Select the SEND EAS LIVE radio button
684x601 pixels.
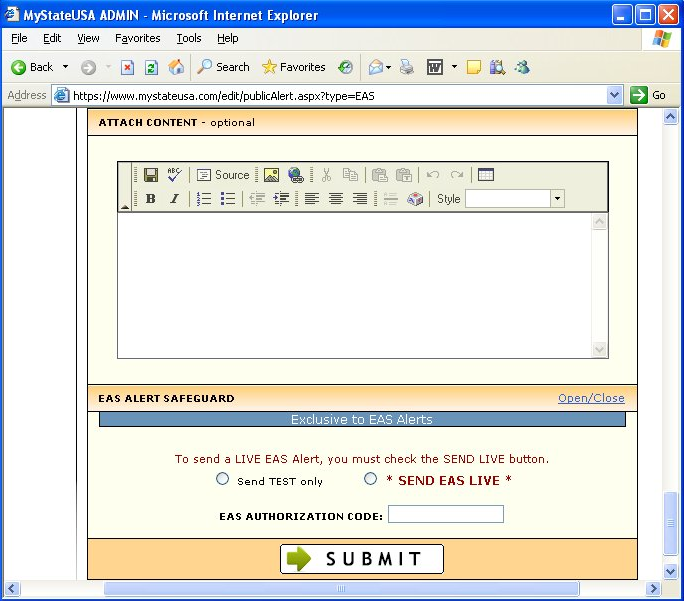tap(370, 479)
